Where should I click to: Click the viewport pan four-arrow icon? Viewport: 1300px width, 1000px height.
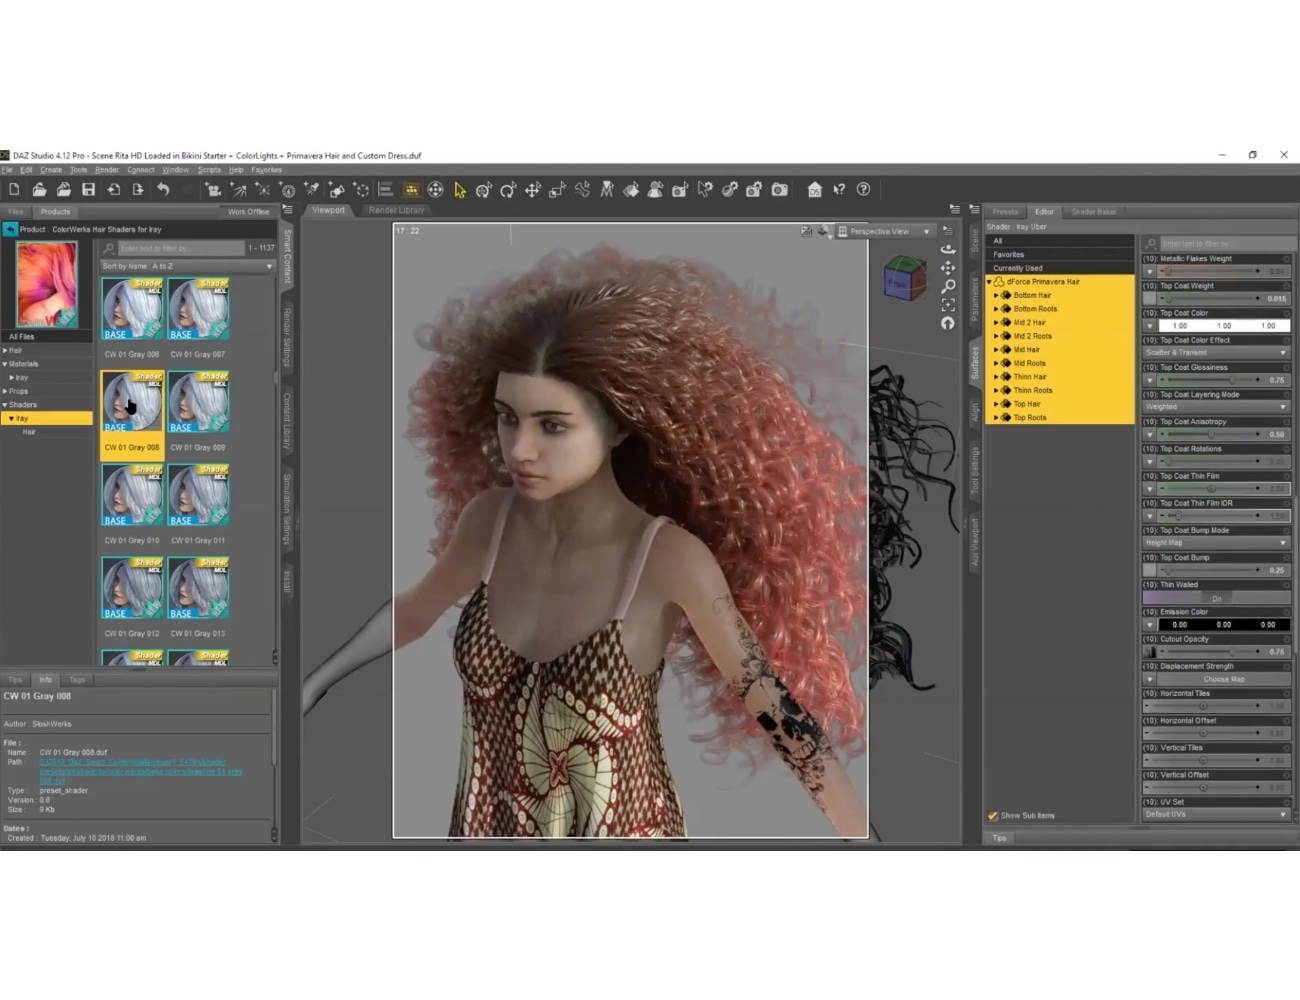coord(947,268)
